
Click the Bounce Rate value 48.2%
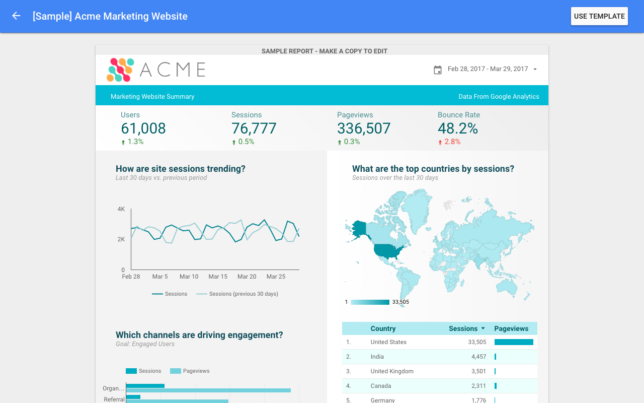pos(458,129)
